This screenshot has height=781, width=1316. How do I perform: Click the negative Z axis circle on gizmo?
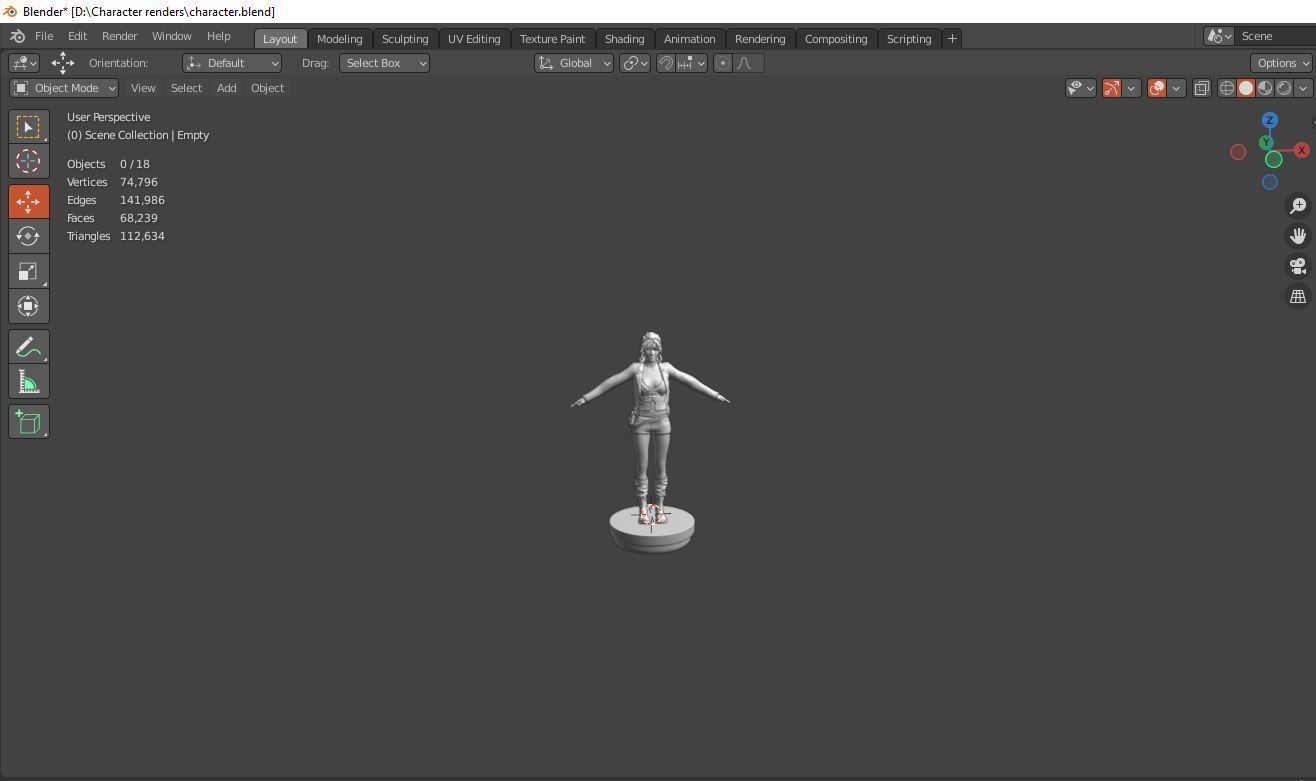point(1270,182)
